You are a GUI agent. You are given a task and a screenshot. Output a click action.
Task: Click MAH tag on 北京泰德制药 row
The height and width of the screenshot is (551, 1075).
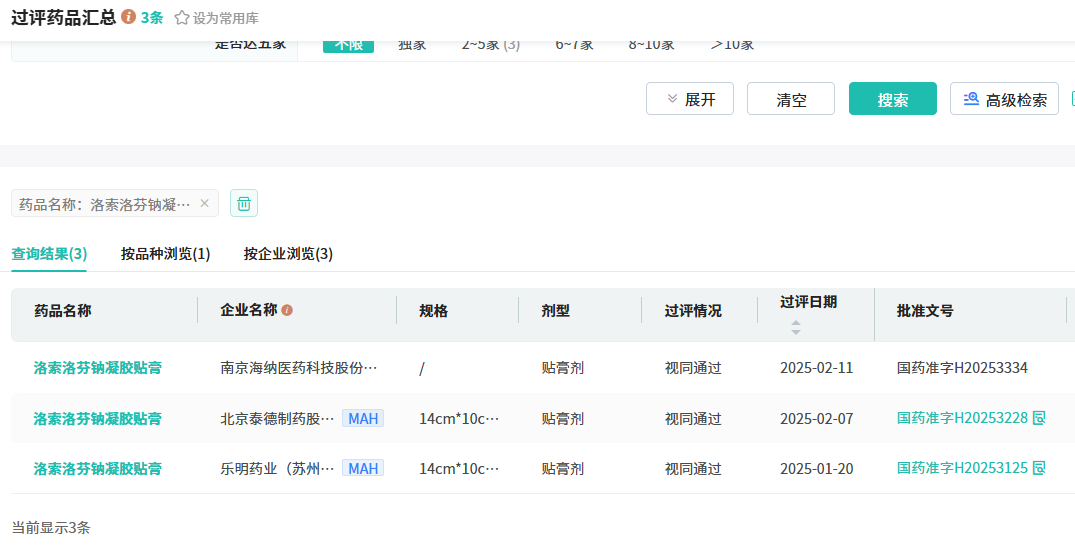coord(363,418)
